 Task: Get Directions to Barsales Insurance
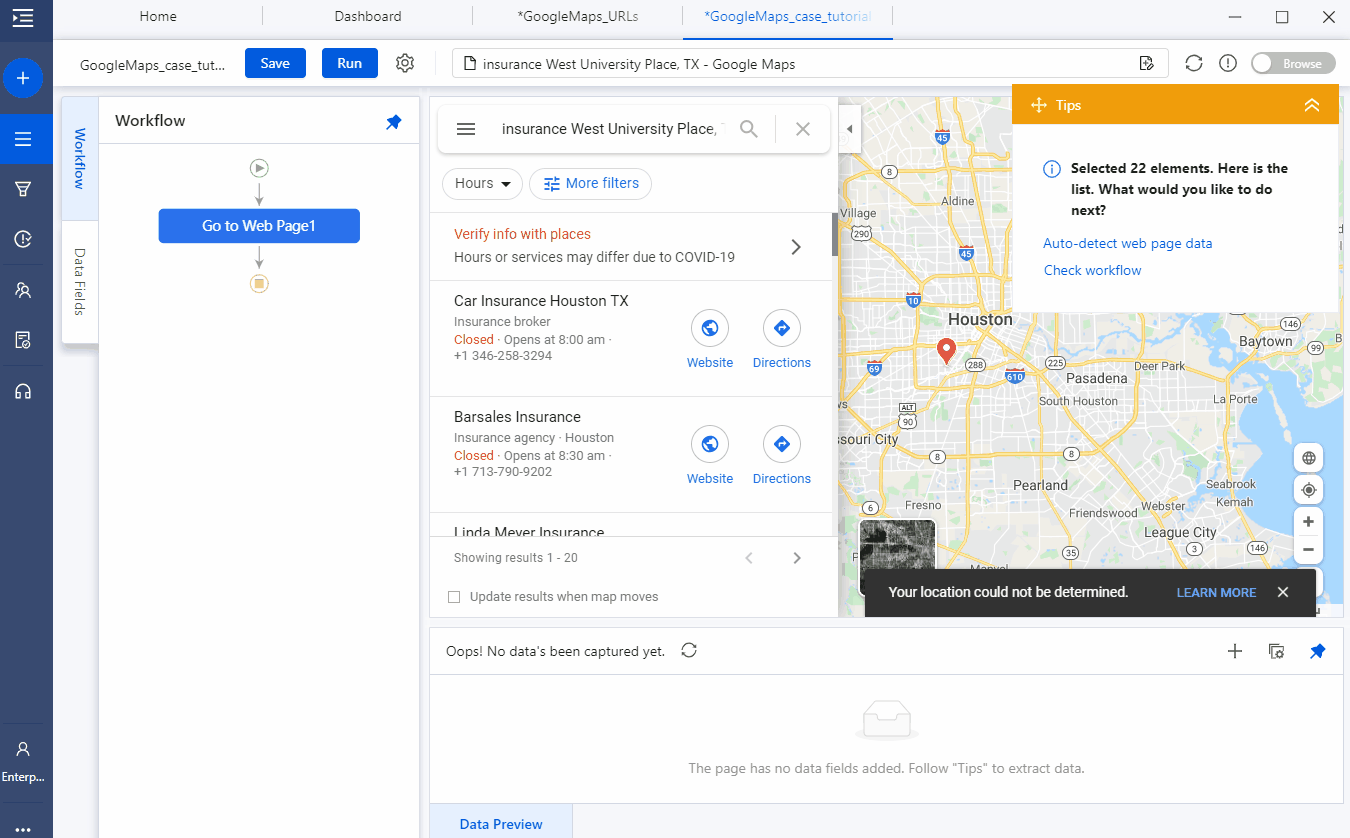pyautogui.click(x=782, y=456)
